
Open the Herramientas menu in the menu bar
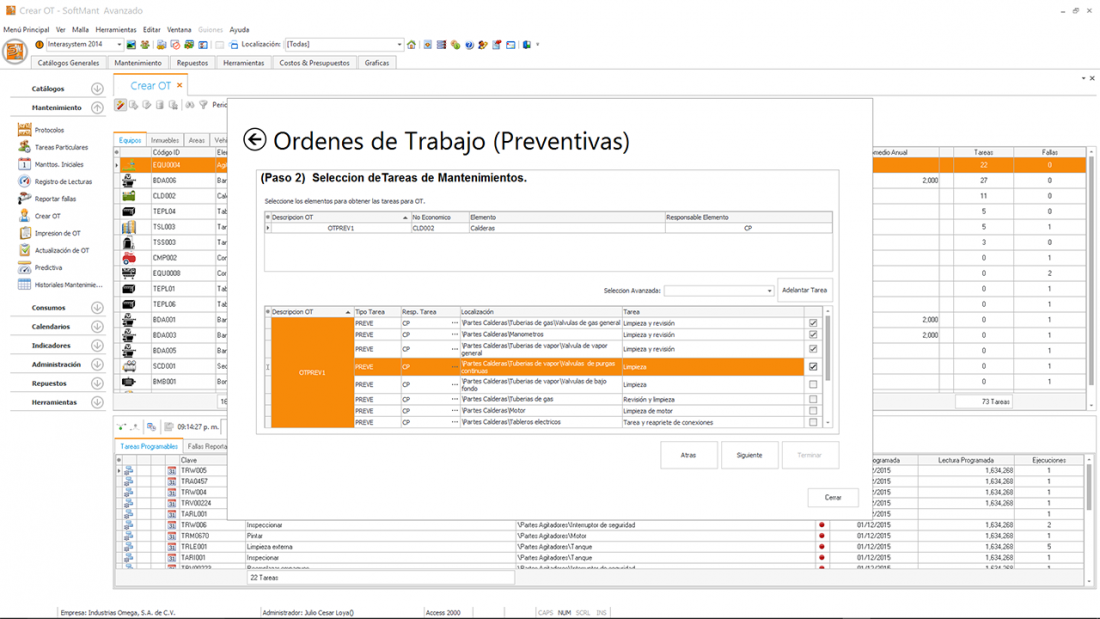116,30
